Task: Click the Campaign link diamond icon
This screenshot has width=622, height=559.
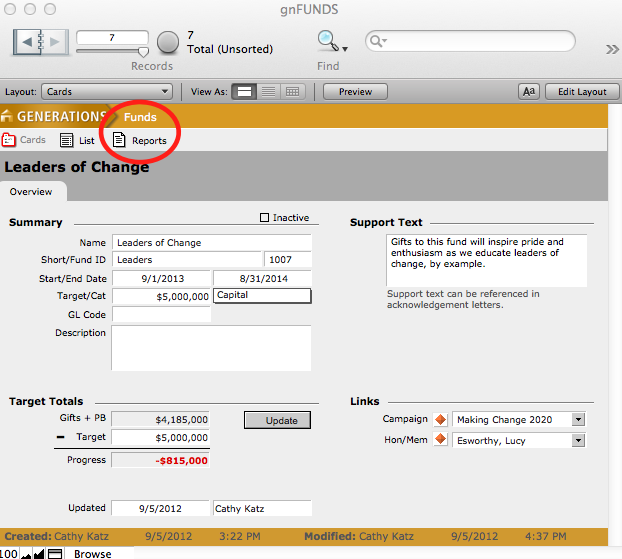Action: (x=441, y=419)
